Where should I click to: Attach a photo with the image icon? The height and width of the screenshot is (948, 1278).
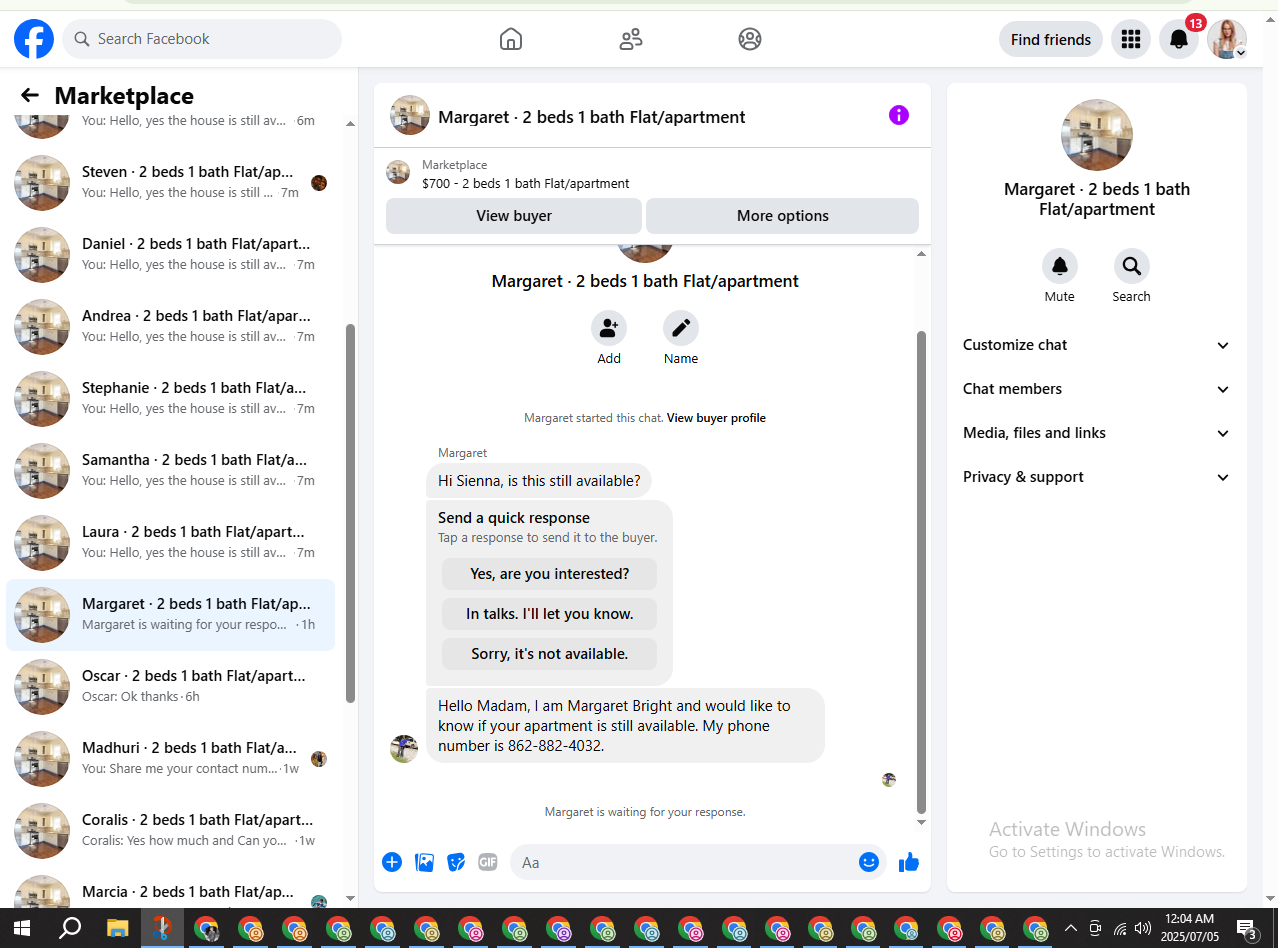tap(424, 862)
